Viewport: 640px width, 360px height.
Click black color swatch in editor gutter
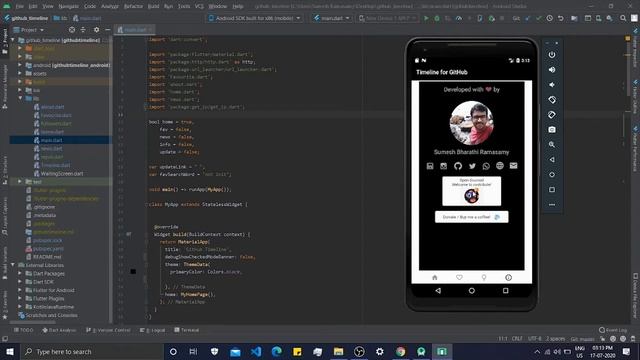point(133,272)
